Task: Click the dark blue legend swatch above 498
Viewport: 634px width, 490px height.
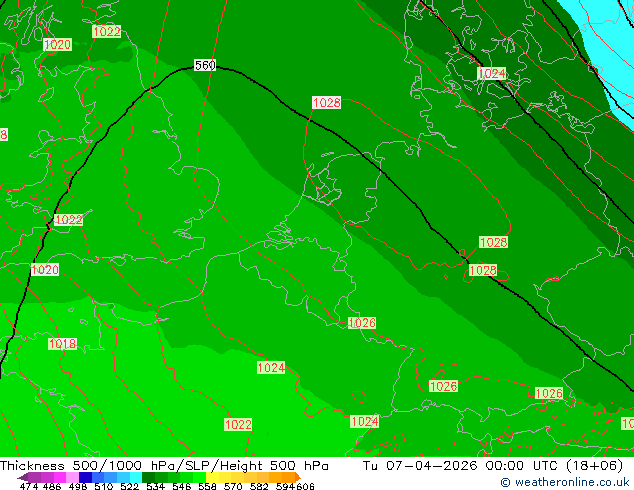Action: pyautogui.click(x=85, y=477)
